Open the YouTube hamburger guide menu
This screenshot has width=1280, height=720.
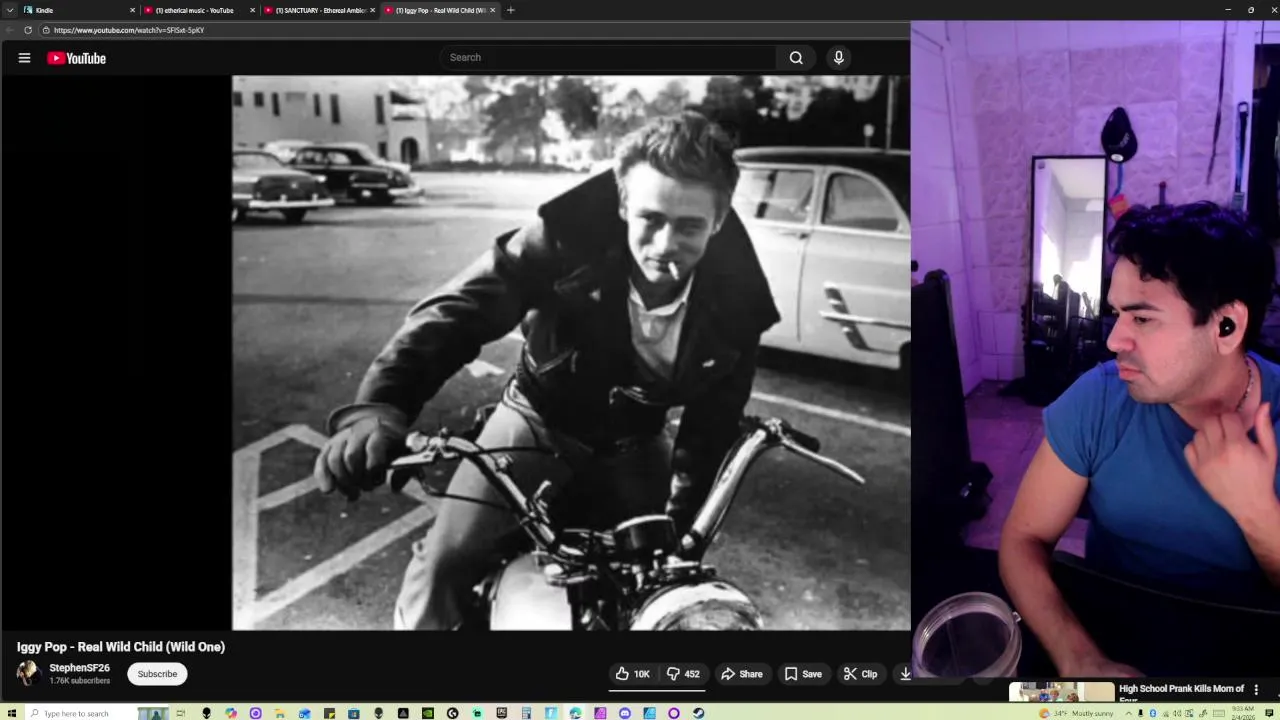pyautogui.click(x=24, y=58)
